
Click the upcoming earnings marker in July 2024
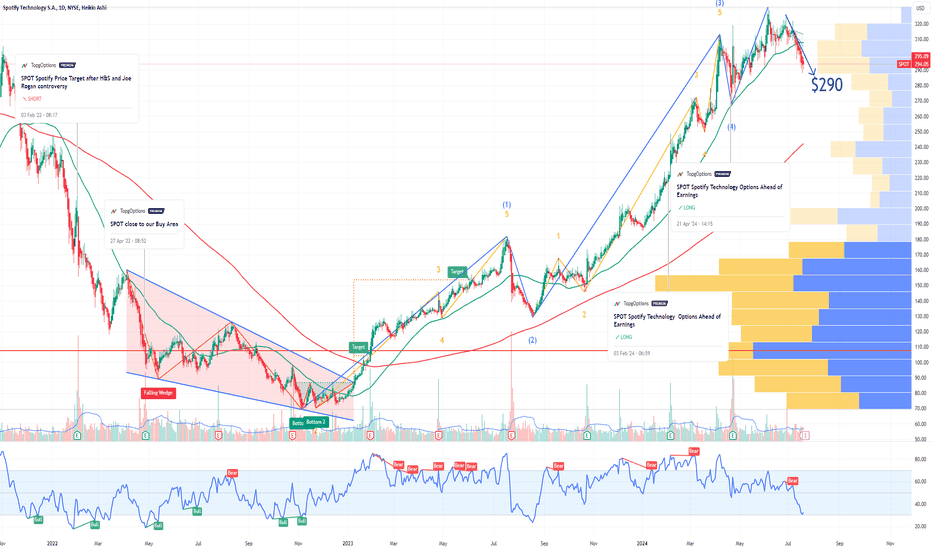coord(805,436)
